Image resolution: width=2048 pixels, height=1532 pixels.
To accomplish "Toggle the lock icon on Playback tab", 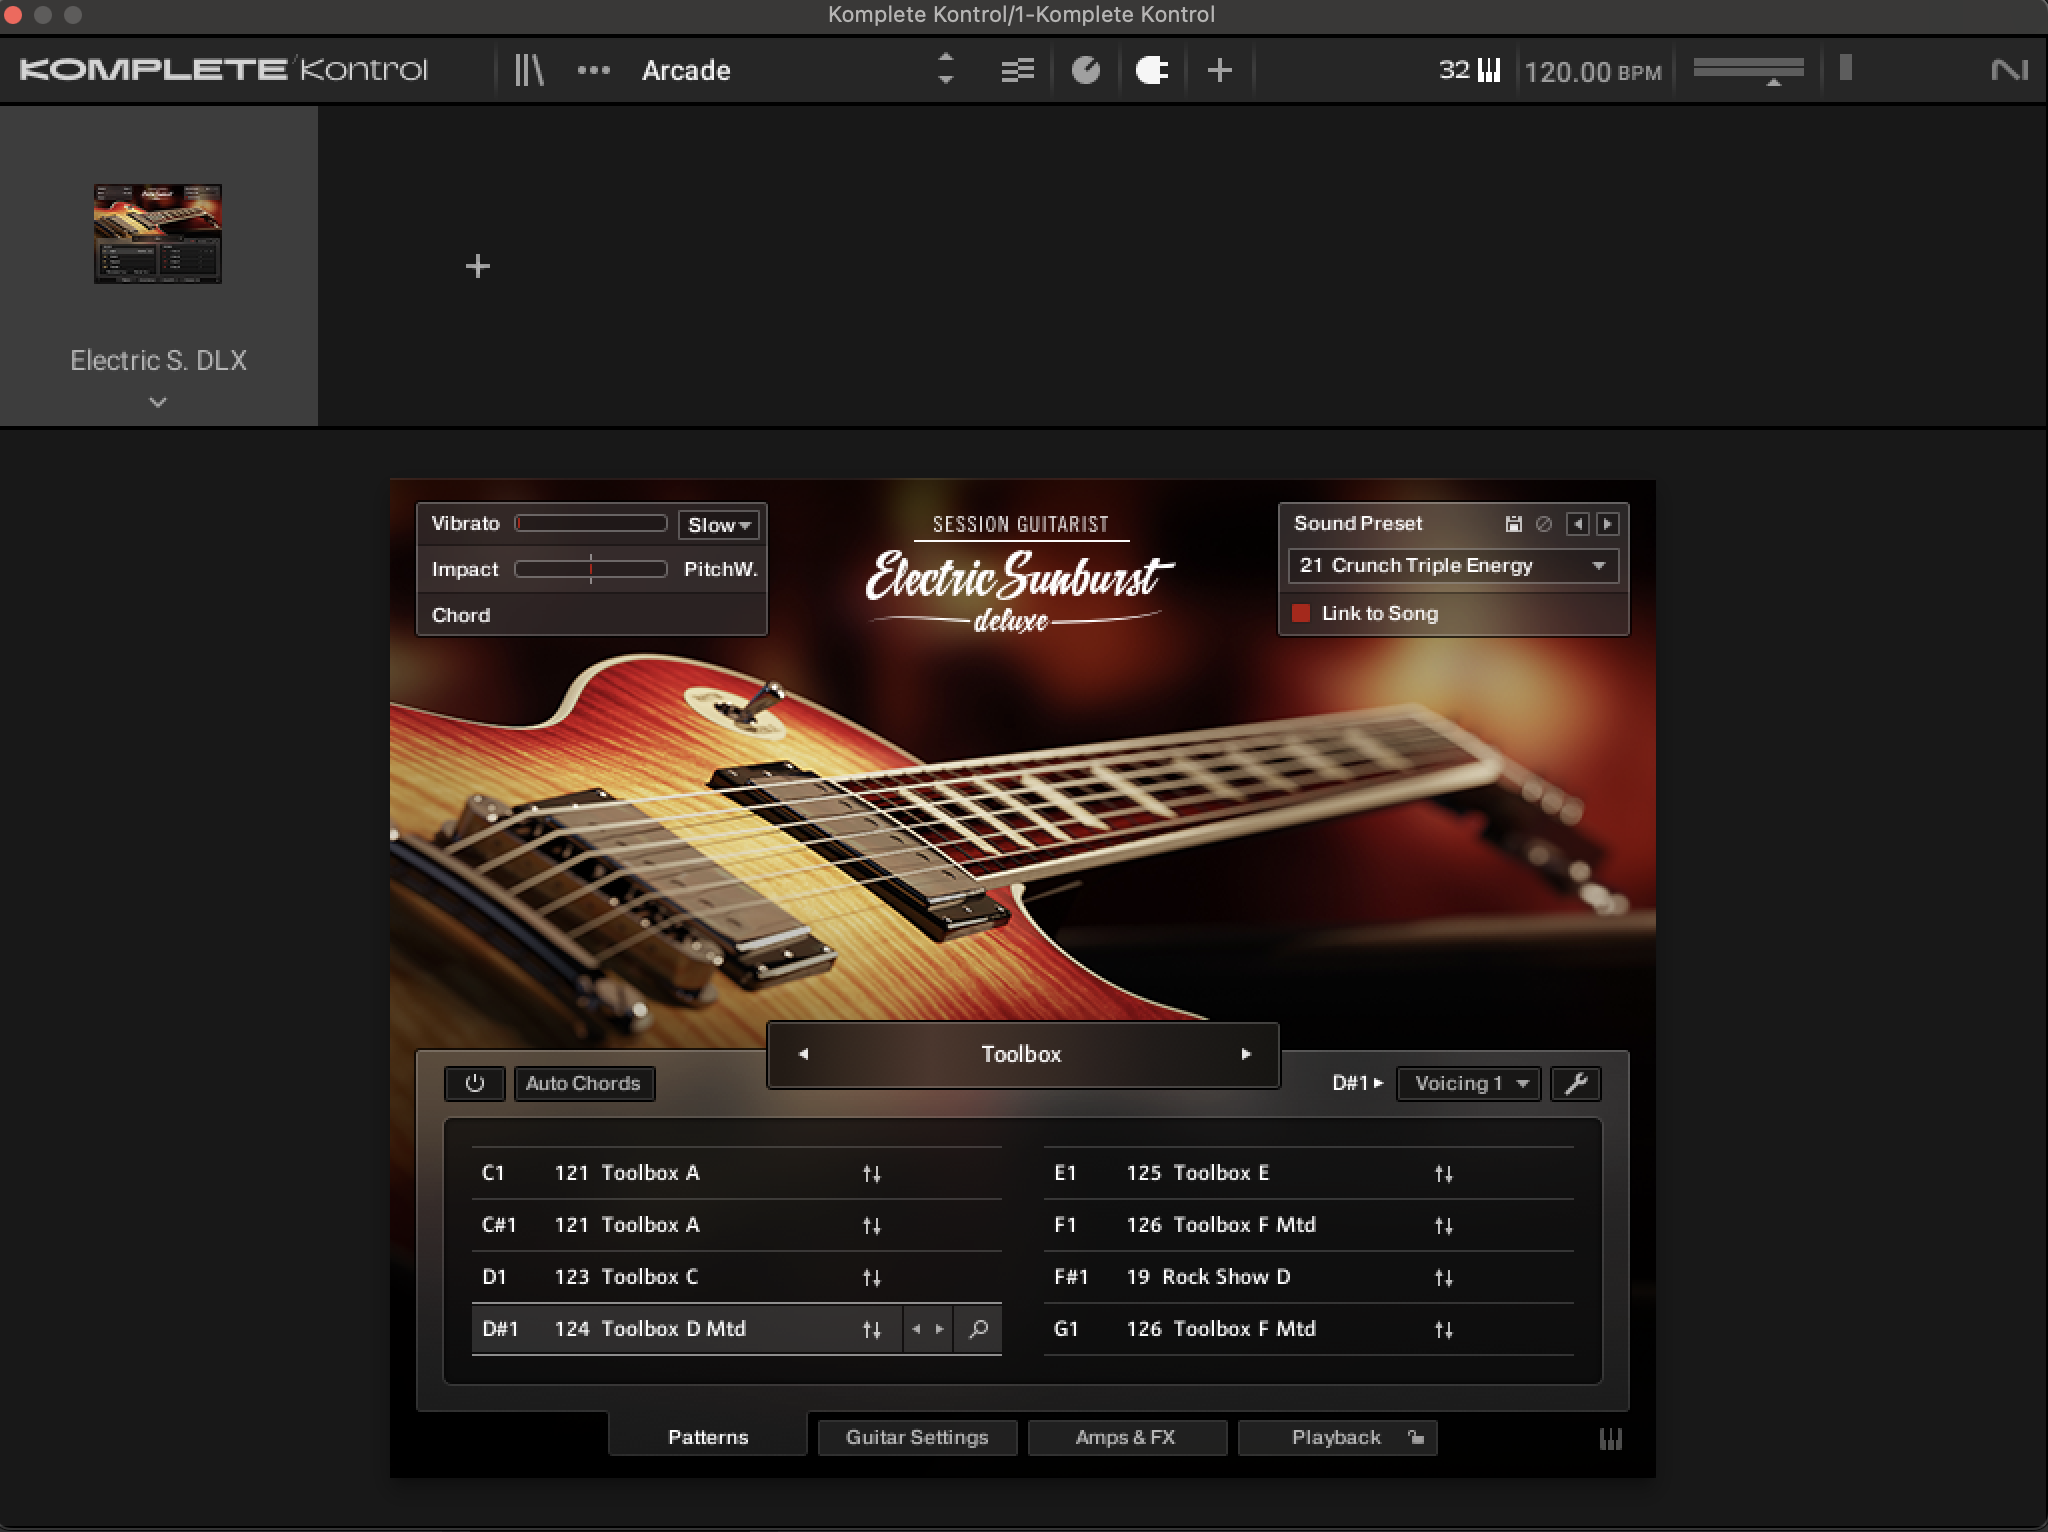I will (x=1416, y=1438).
